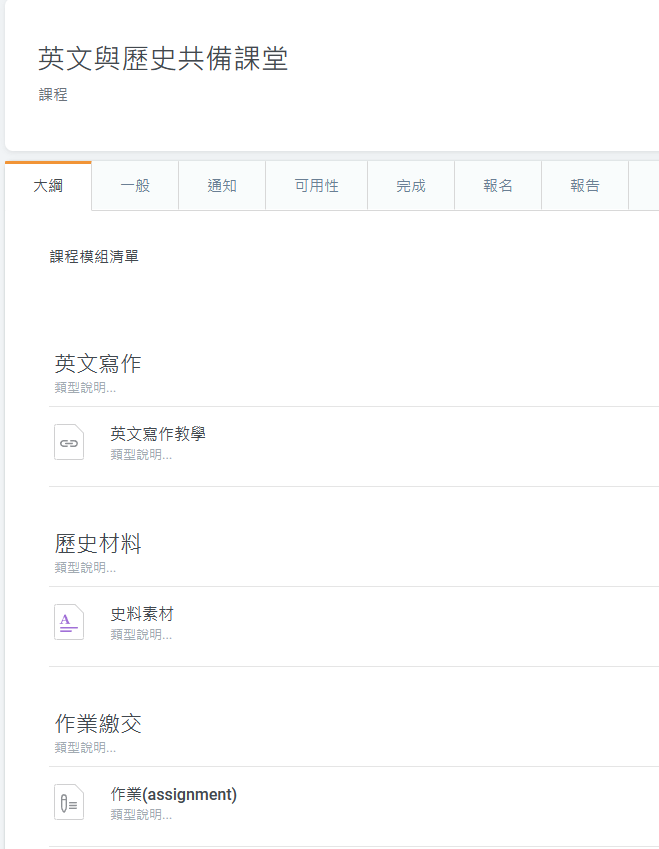
Task: Edit the description under the 作業繳交 heading
Action: 85,747
